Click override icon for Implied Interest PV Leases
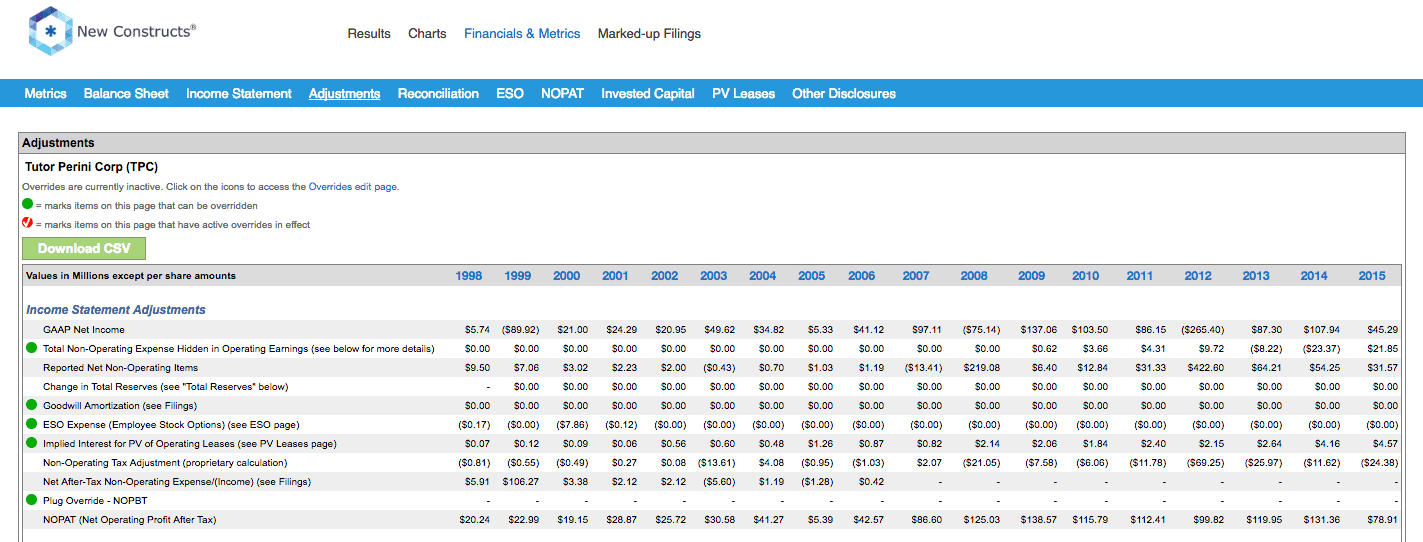 coord(31,444)
